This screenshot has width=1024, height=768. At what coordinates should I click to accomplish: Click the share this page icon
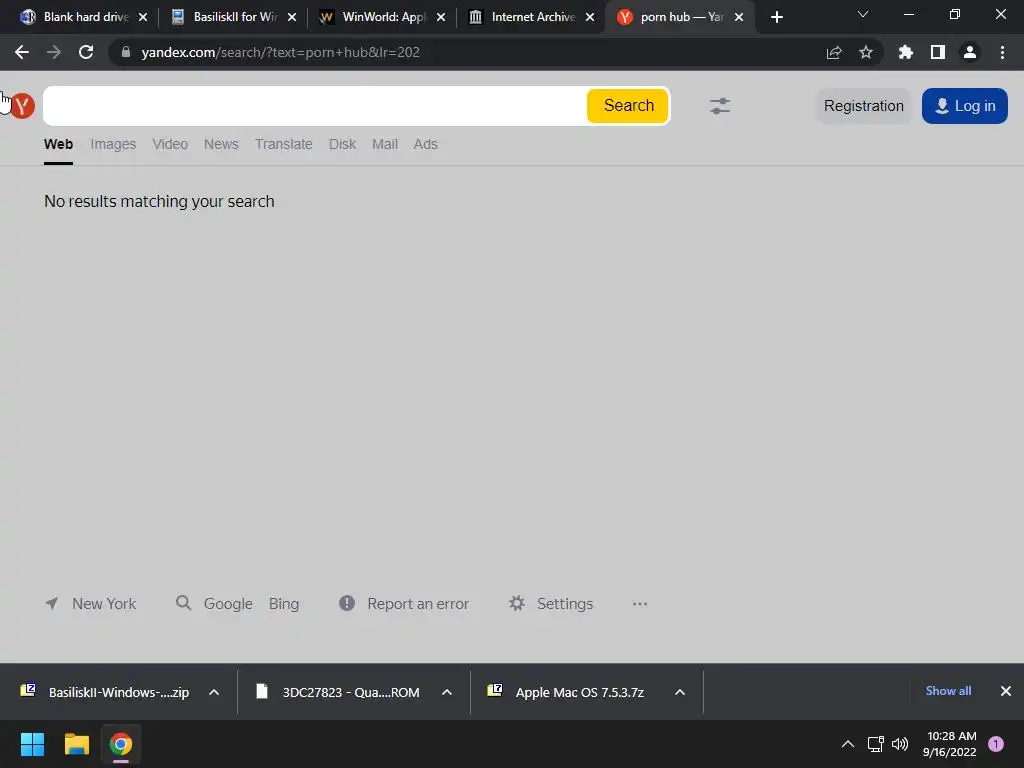click(x=834, y=52)
